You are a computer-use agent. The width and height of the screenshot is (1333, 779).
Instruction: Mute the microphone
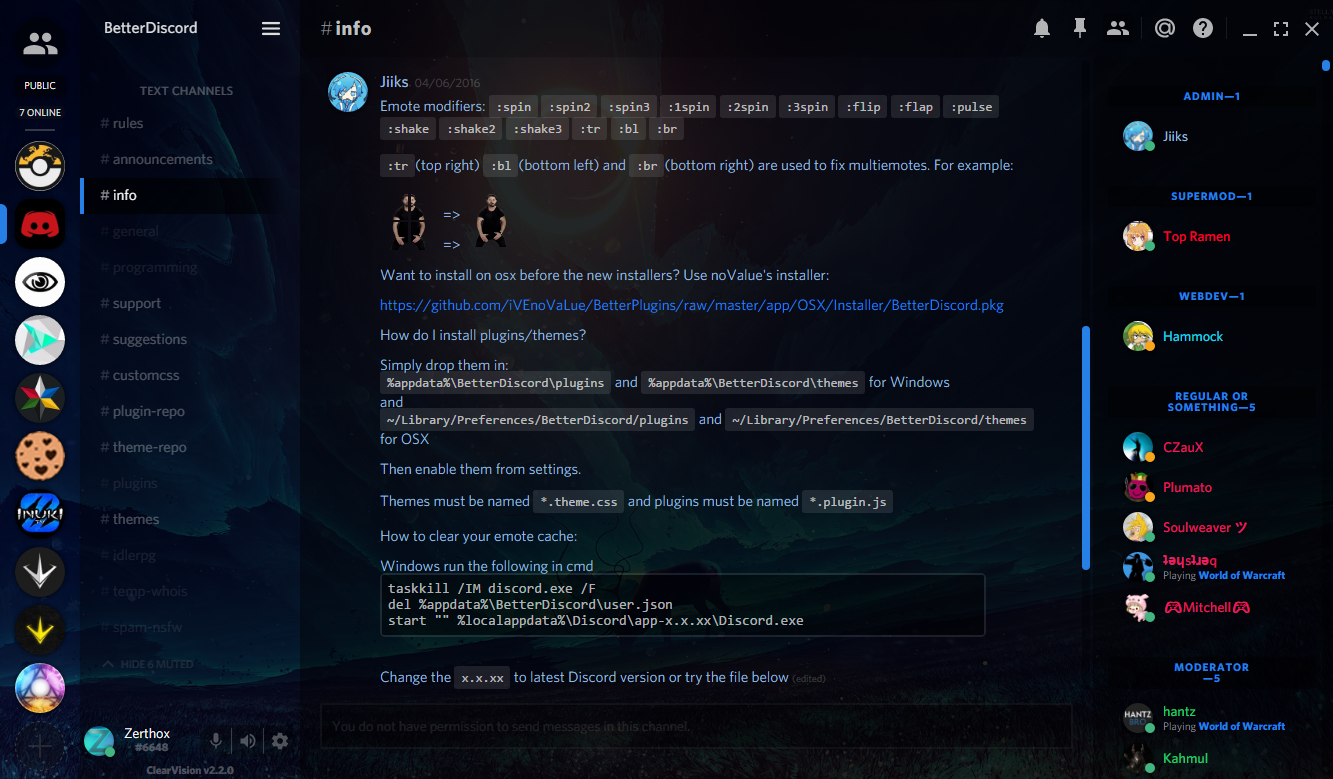pos(215,741)
